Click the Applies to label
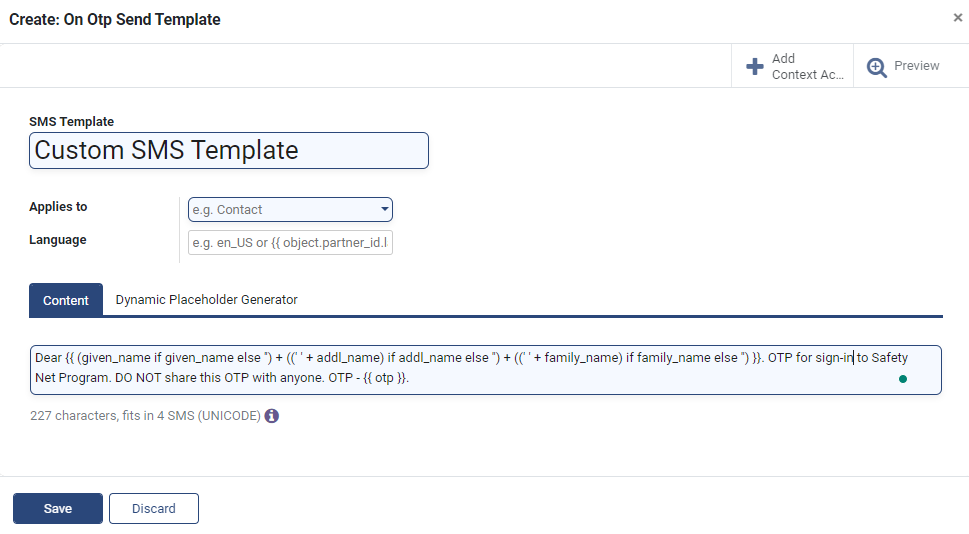This screenshot has height=534, width=969. (58, 206)
